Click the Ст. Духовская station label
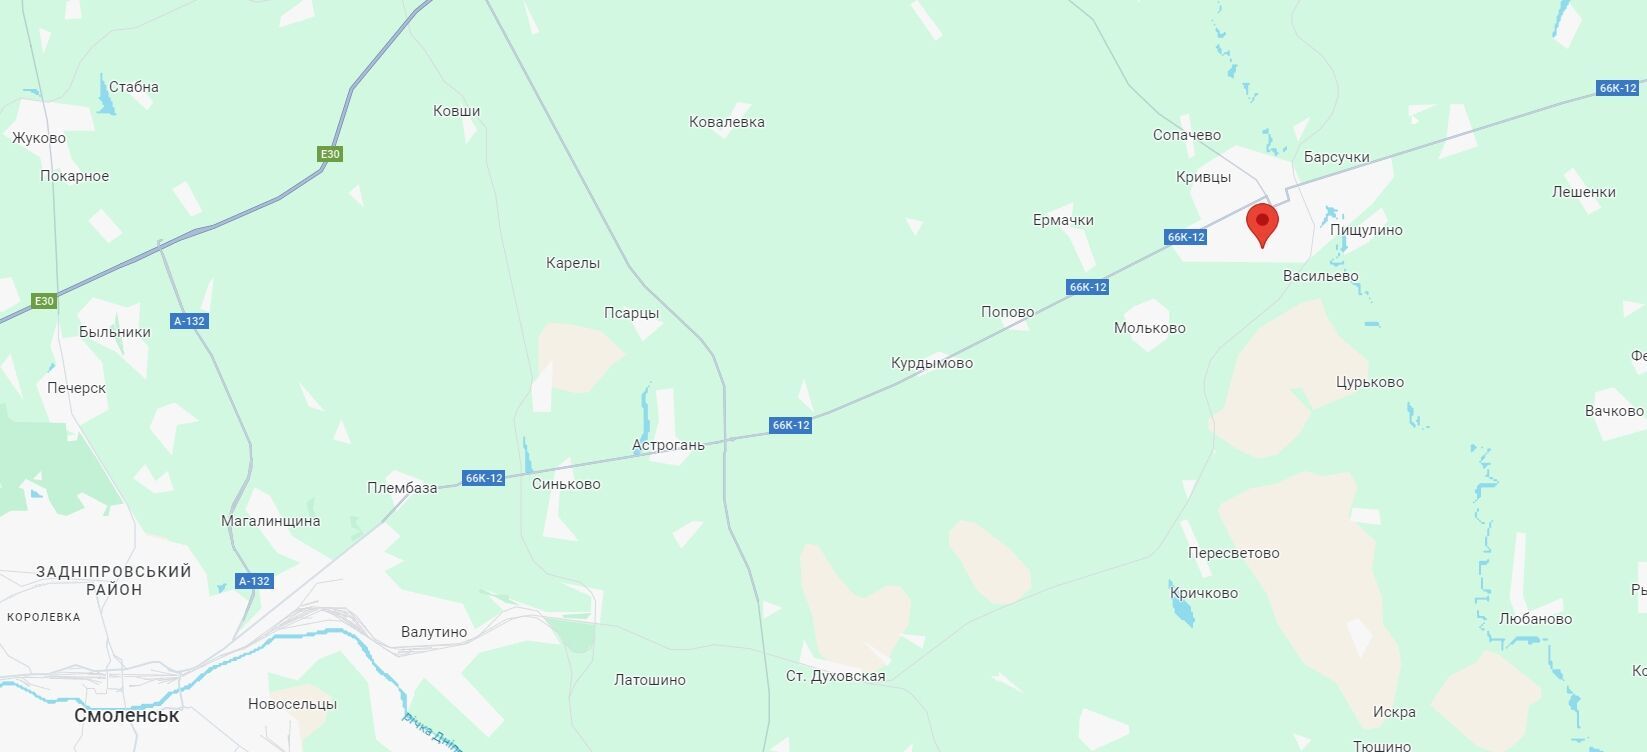Viewport: 1647px width, 752px height. pos(836,676)
